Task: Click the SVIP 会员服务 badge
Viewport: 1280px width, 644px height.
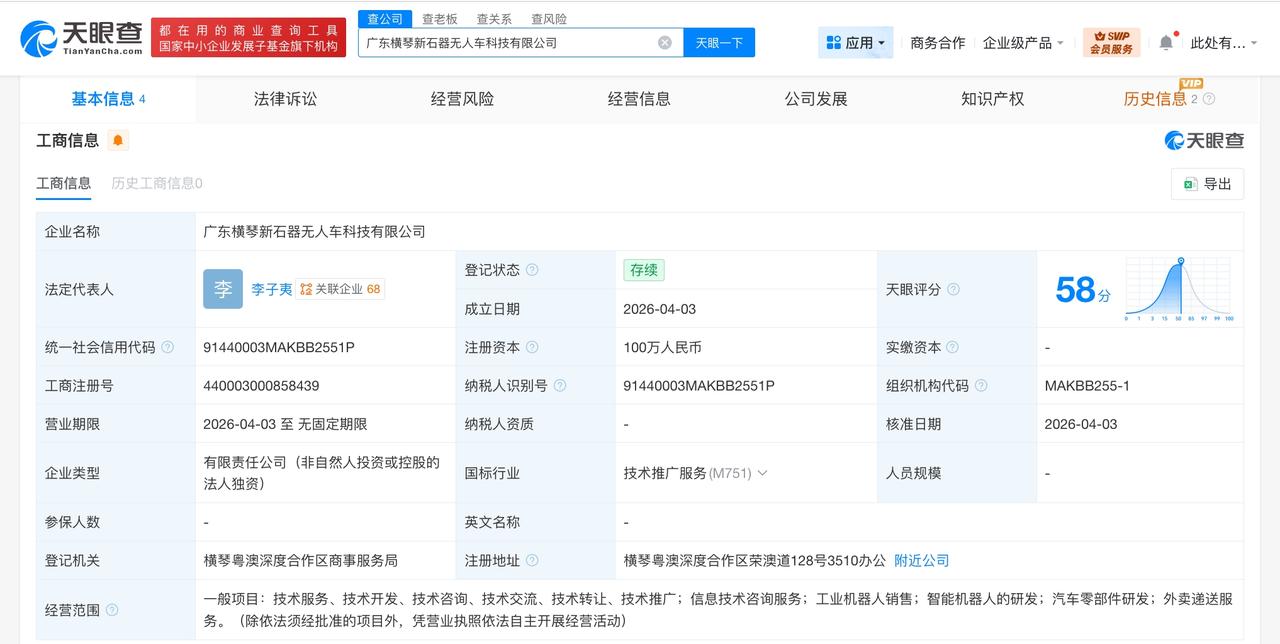Action: click(1110, 42)
